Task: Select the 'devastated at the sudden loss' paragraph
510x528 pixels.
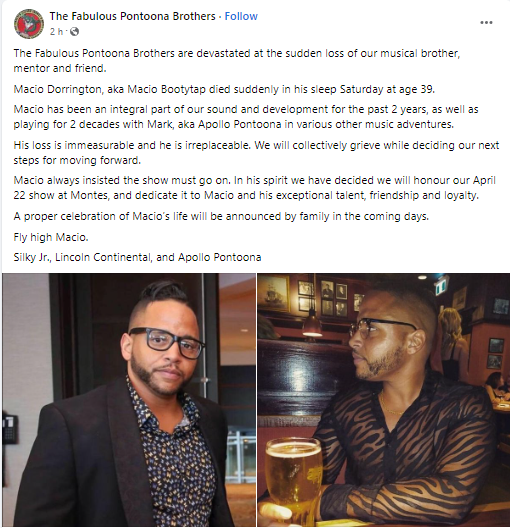Action: [237, 61]
